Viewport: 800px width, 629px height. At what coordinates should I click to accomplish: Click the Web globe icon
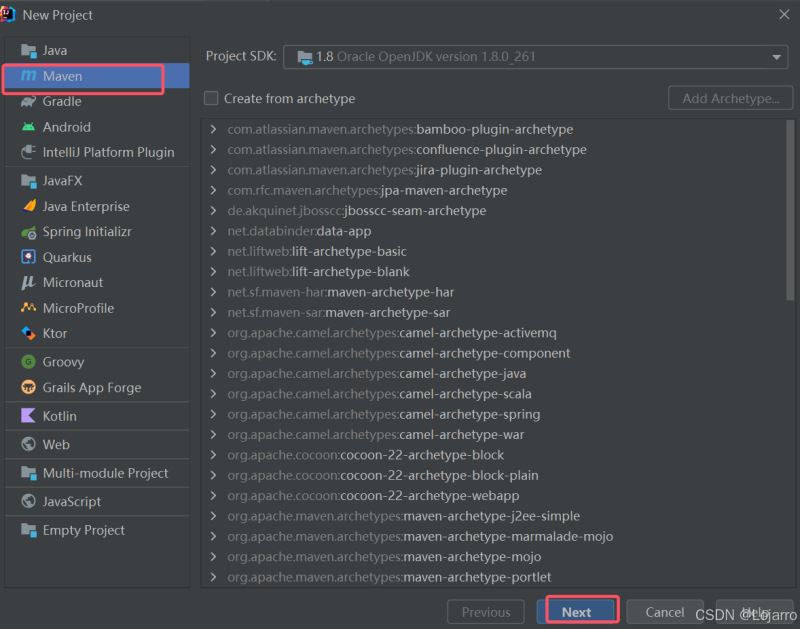click(29, 444)
